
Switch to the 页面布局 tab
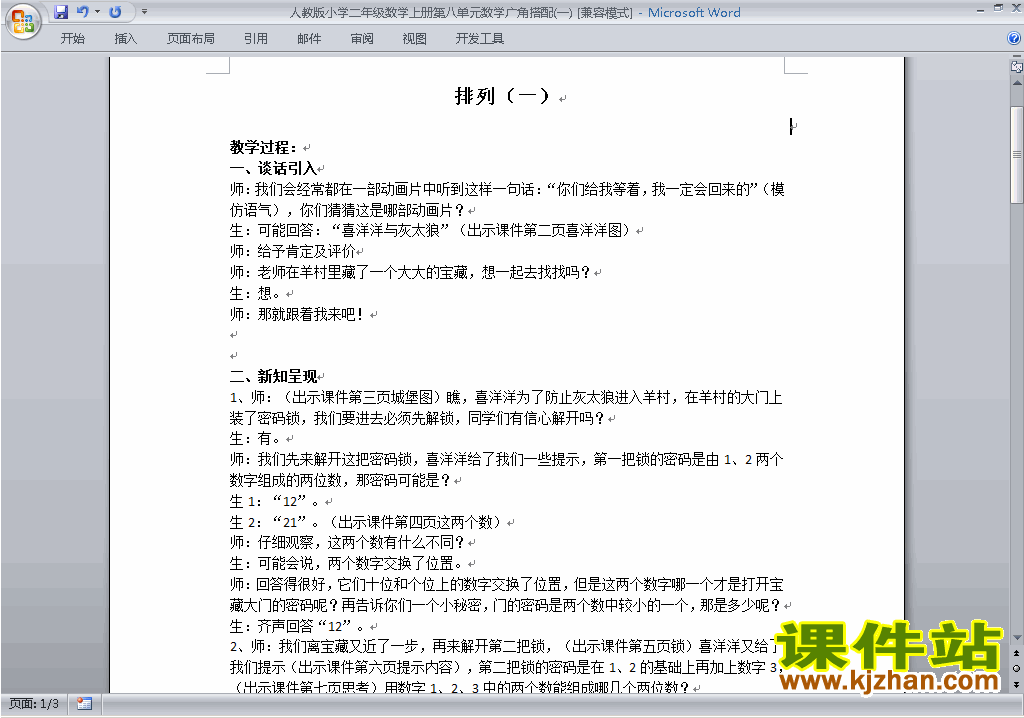click(191, 39)
